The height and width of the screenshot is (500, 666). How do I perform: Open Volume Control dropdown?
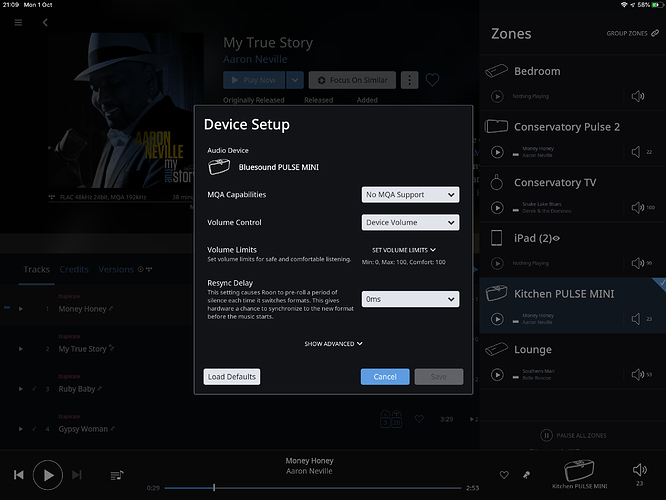click(410, 222)
